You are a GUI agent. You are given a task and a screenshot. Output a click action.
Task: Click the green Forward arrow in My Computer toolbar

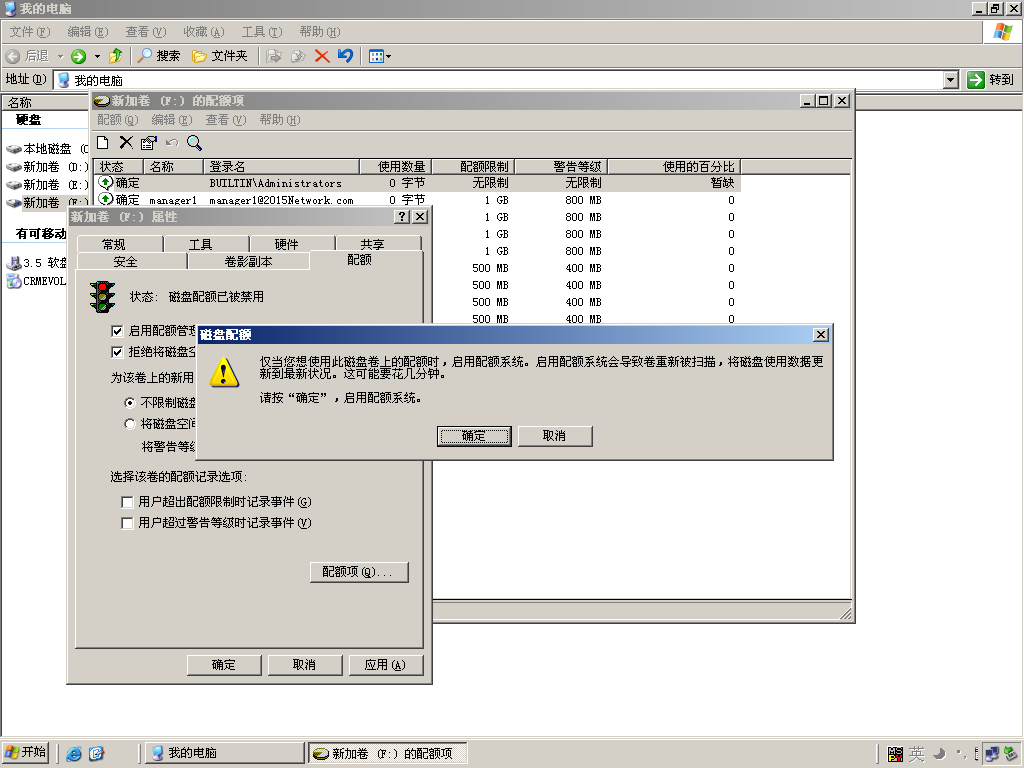(78, 57)
